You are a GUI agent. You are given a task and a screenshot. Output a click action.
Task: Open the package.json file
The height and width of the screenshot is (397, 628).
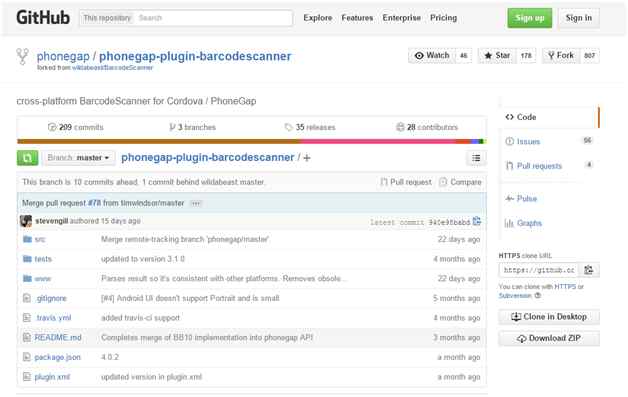57,357
